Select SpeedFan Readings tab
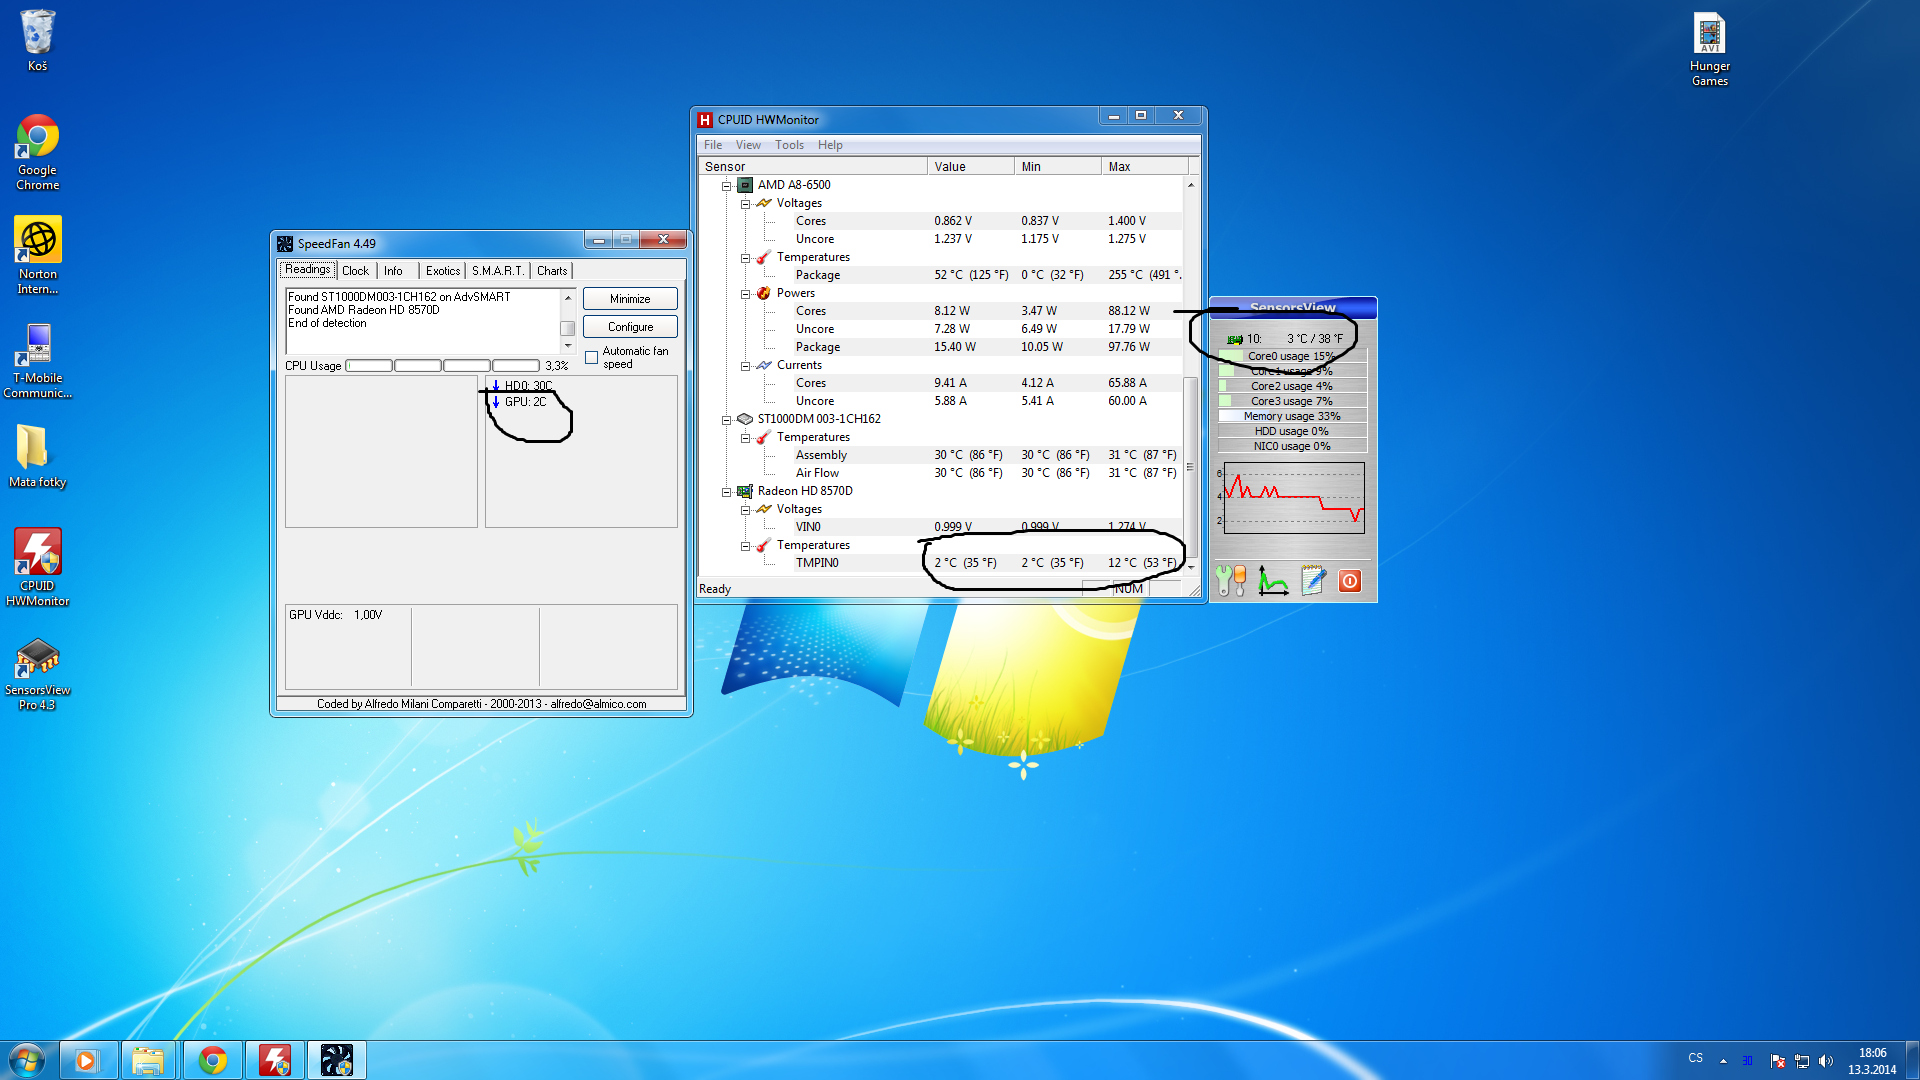Screen dimensions: 1920x1080 coord(307,270)
